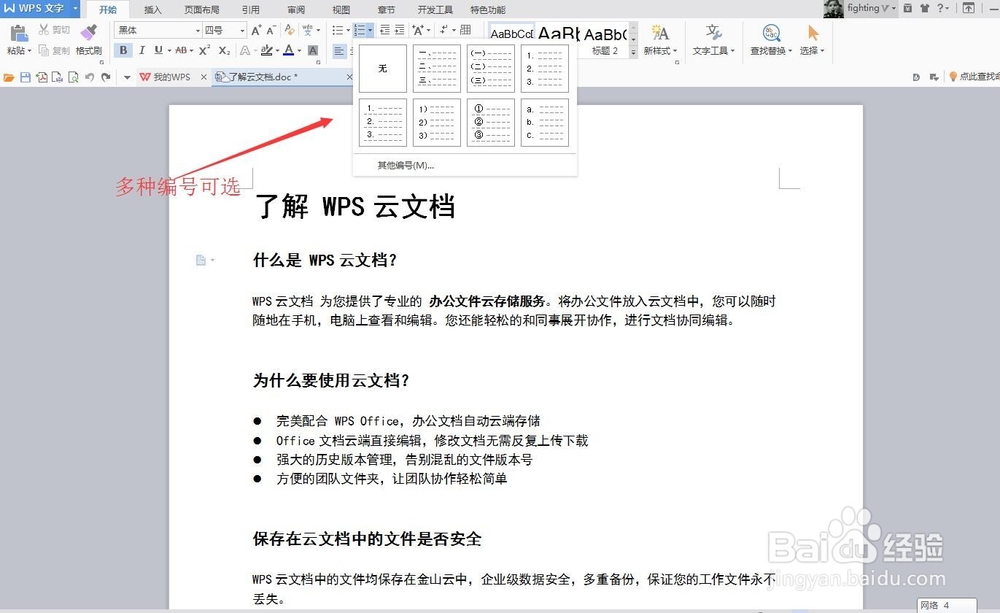Toggle Bold formatting
Image resolution: width=1000 pixels, height=613 pixels.
(123, 50)
